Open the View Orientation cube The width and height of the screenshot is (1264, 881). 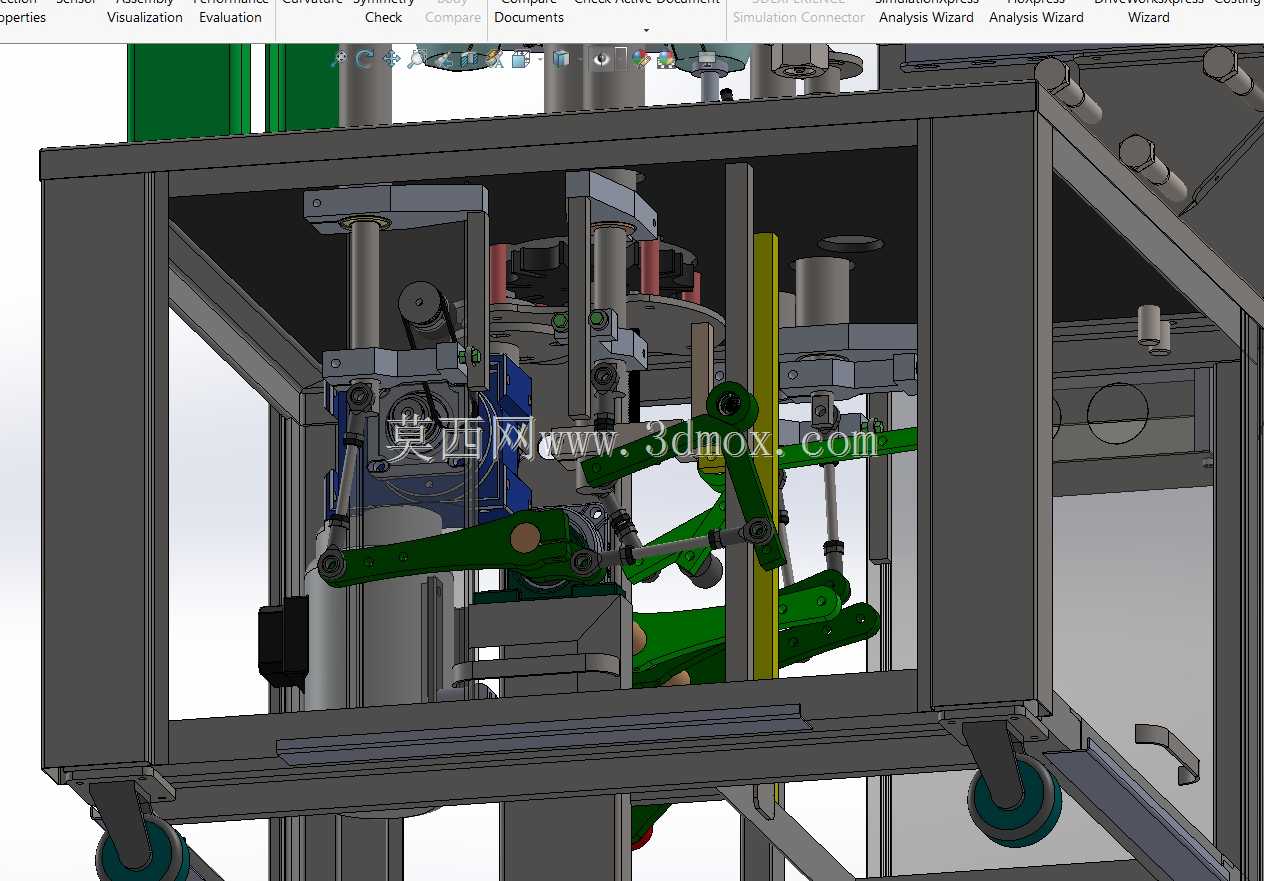click(x=520, y=59)
